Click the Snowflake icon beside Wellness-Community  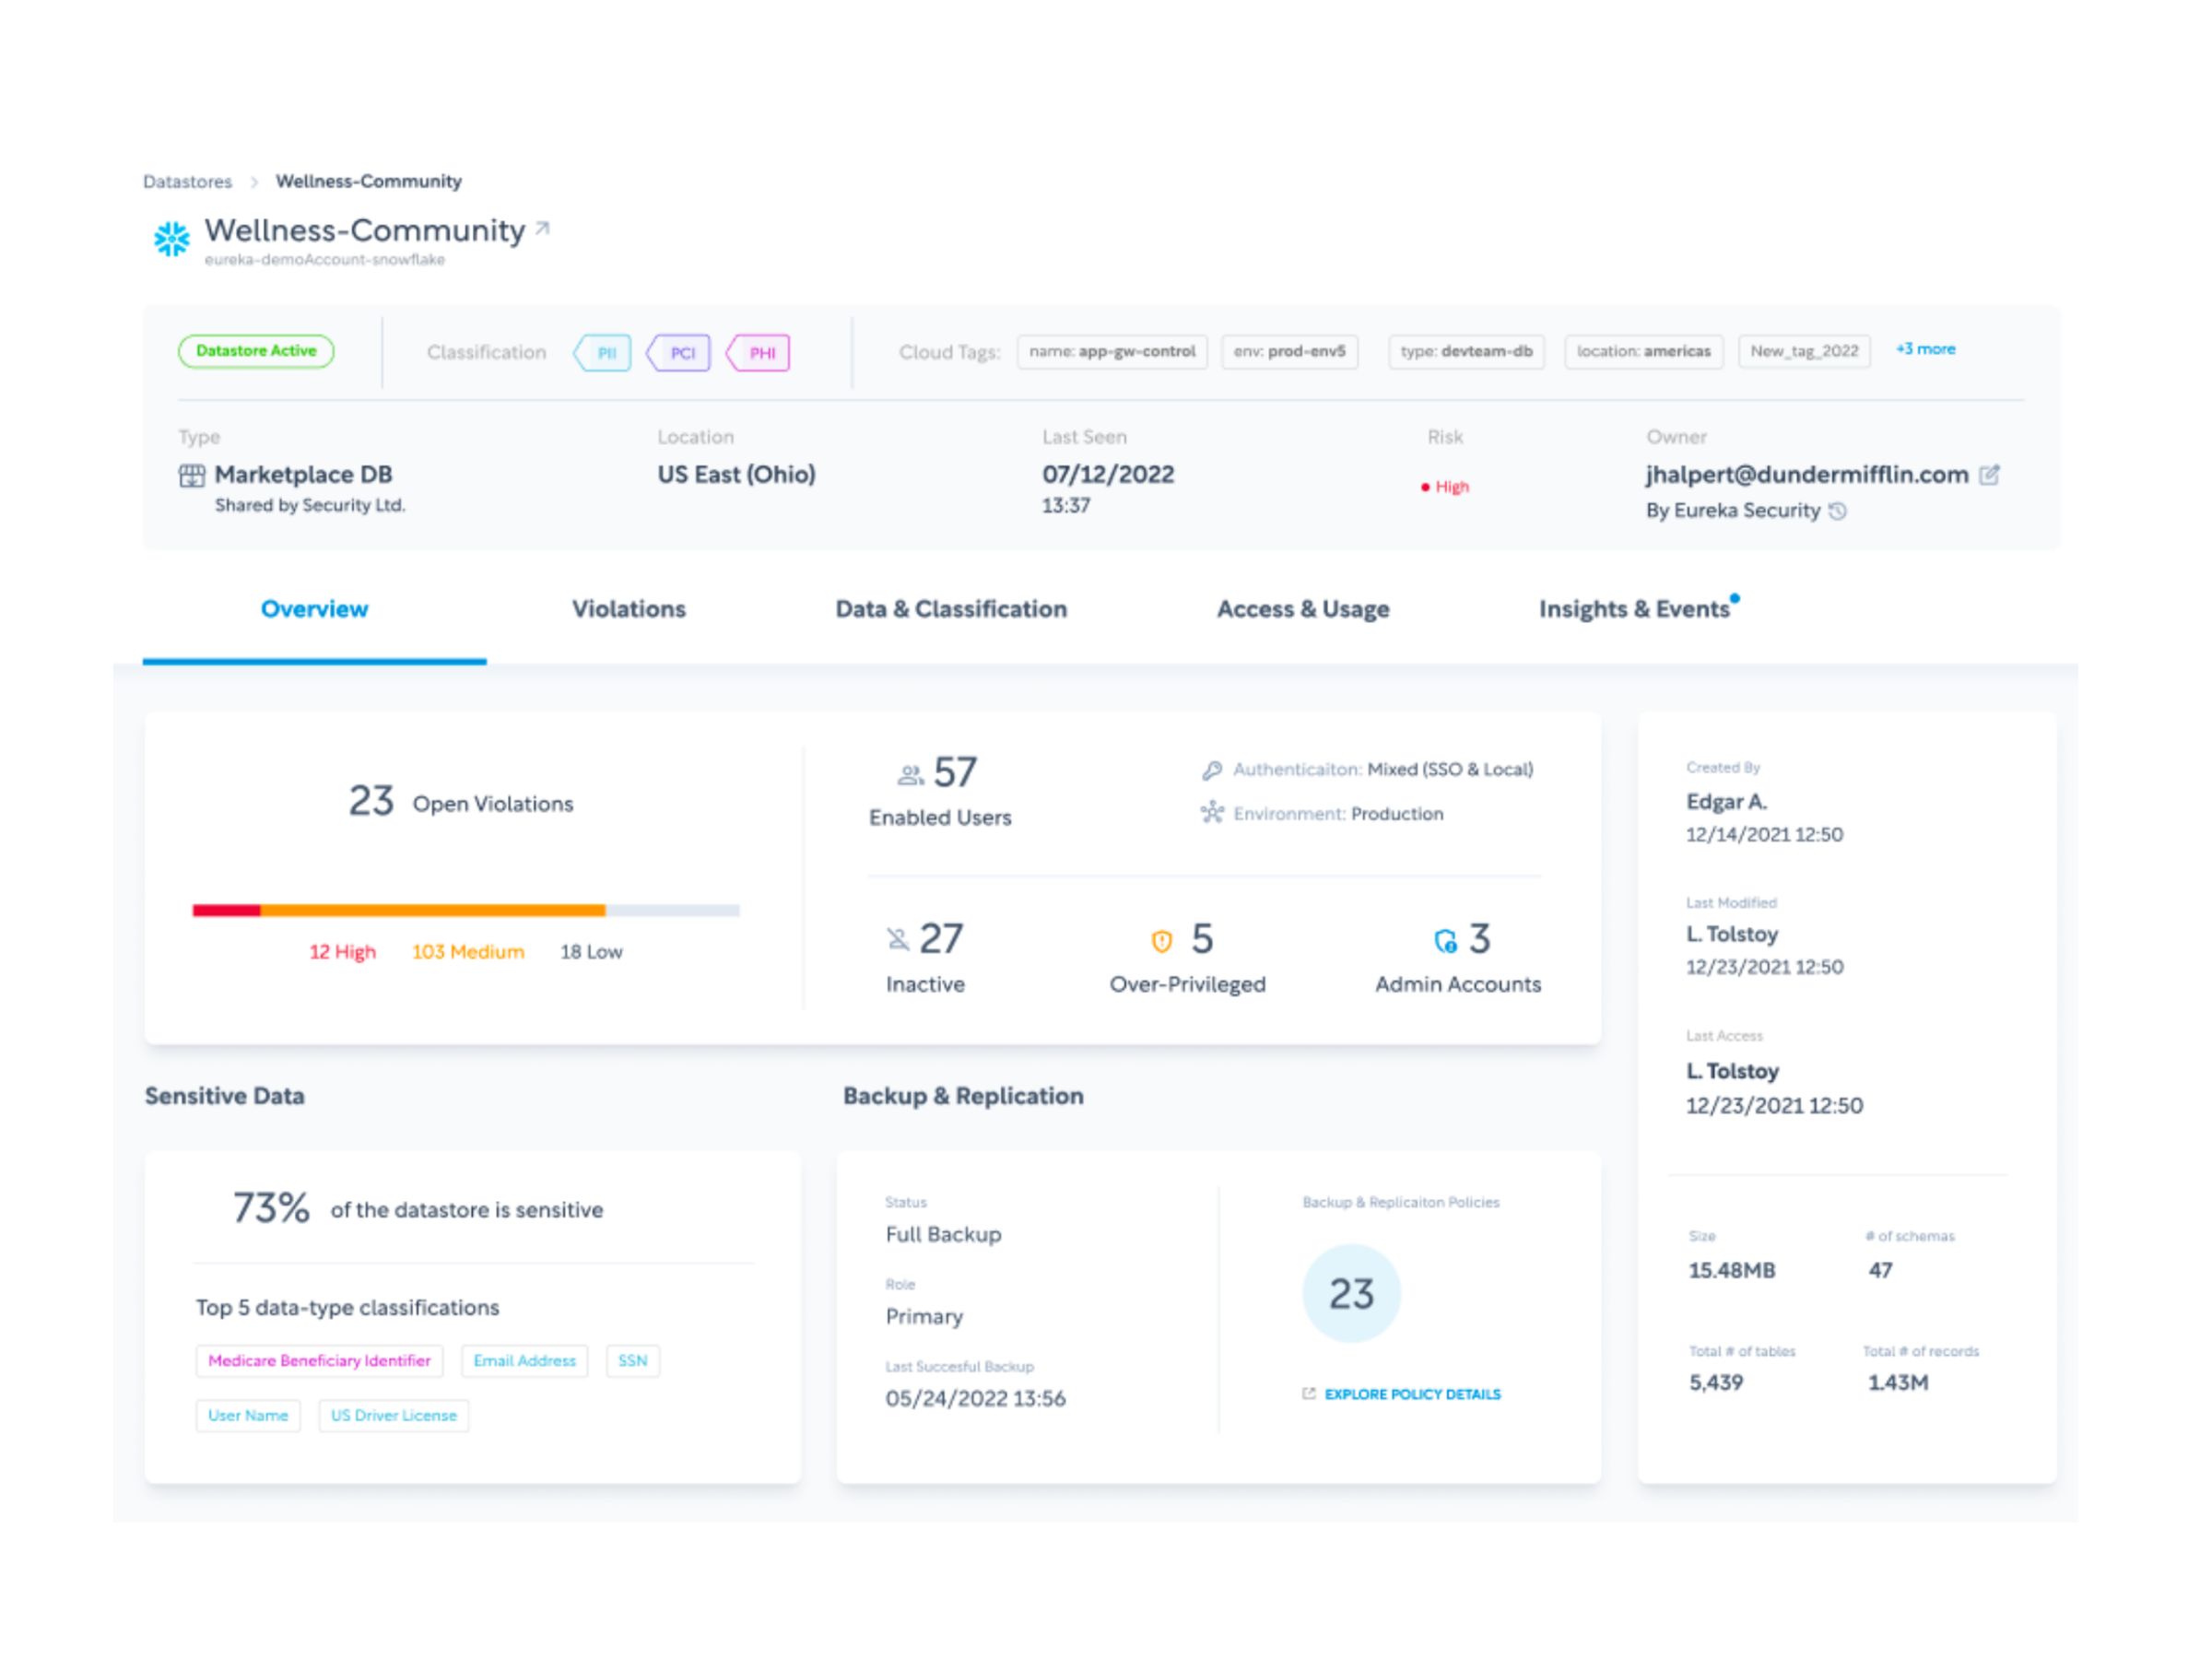[x=172, y=238]
